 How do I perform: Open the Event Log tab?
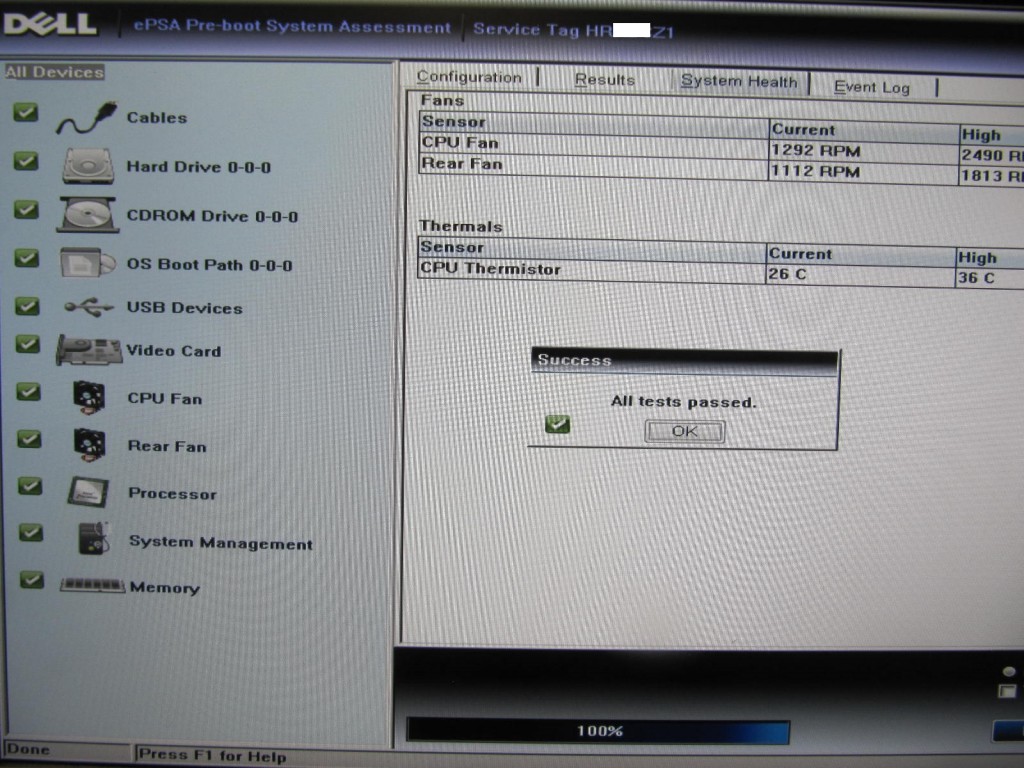click(872, 87)
